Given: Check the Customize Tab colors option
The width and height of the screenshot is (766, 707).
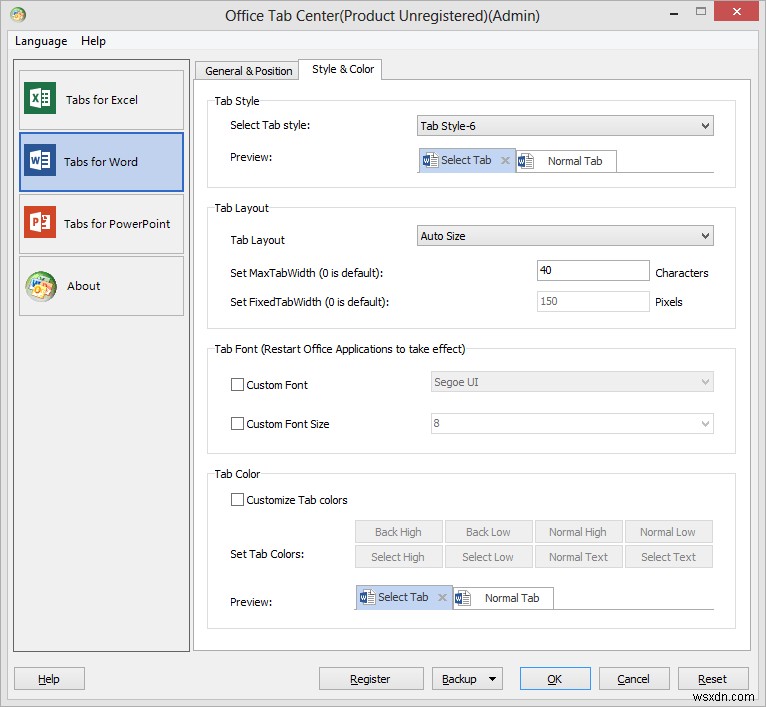Looking at the screenshot, I should (238, 500).
